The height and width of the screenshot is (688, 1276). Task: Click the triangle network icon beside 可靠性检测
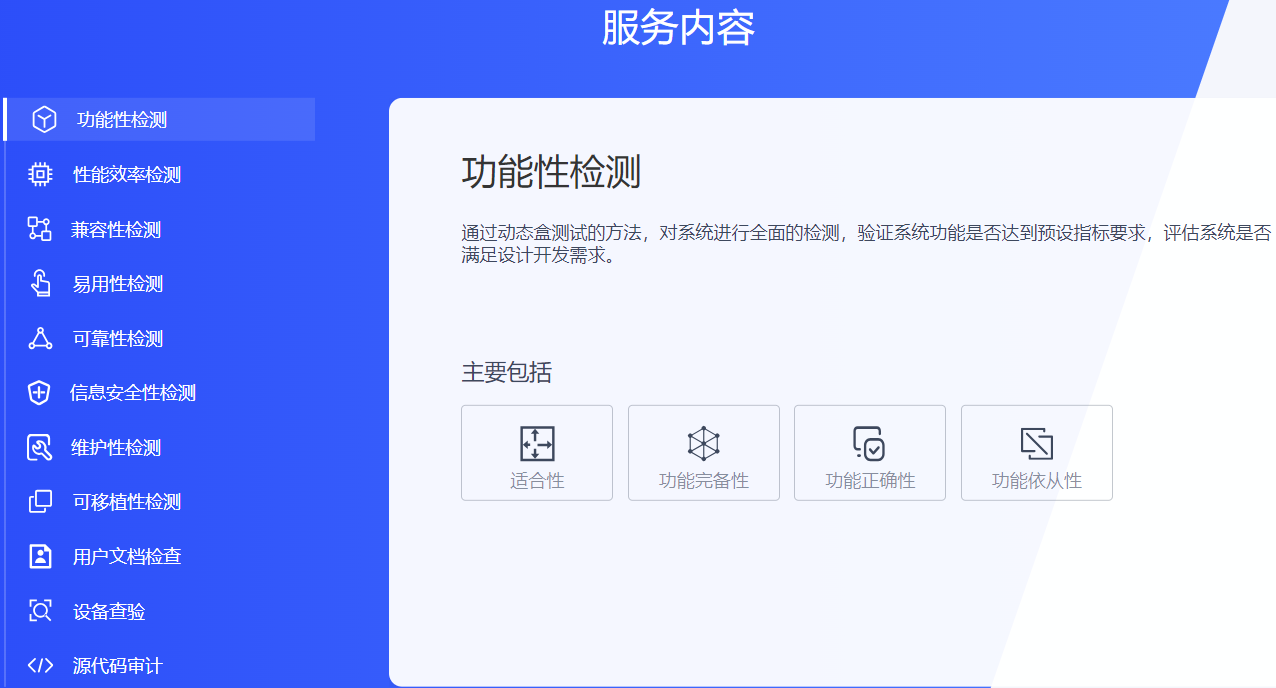point(40,338)
